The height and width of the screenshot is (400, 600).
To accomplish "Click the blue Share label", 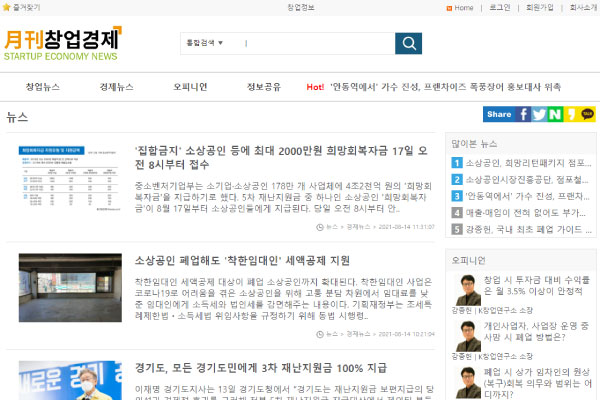I will click(x=499, y=114).
